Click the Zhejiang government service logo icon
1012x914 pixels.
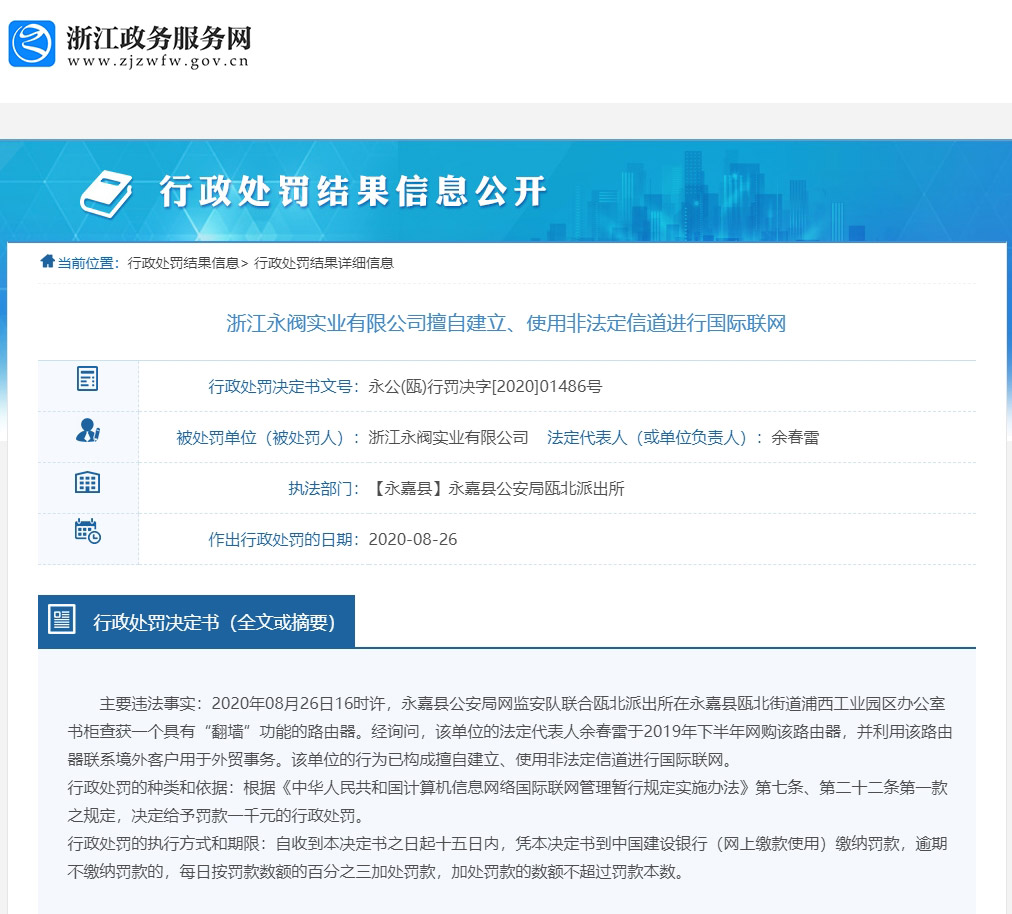32,43
